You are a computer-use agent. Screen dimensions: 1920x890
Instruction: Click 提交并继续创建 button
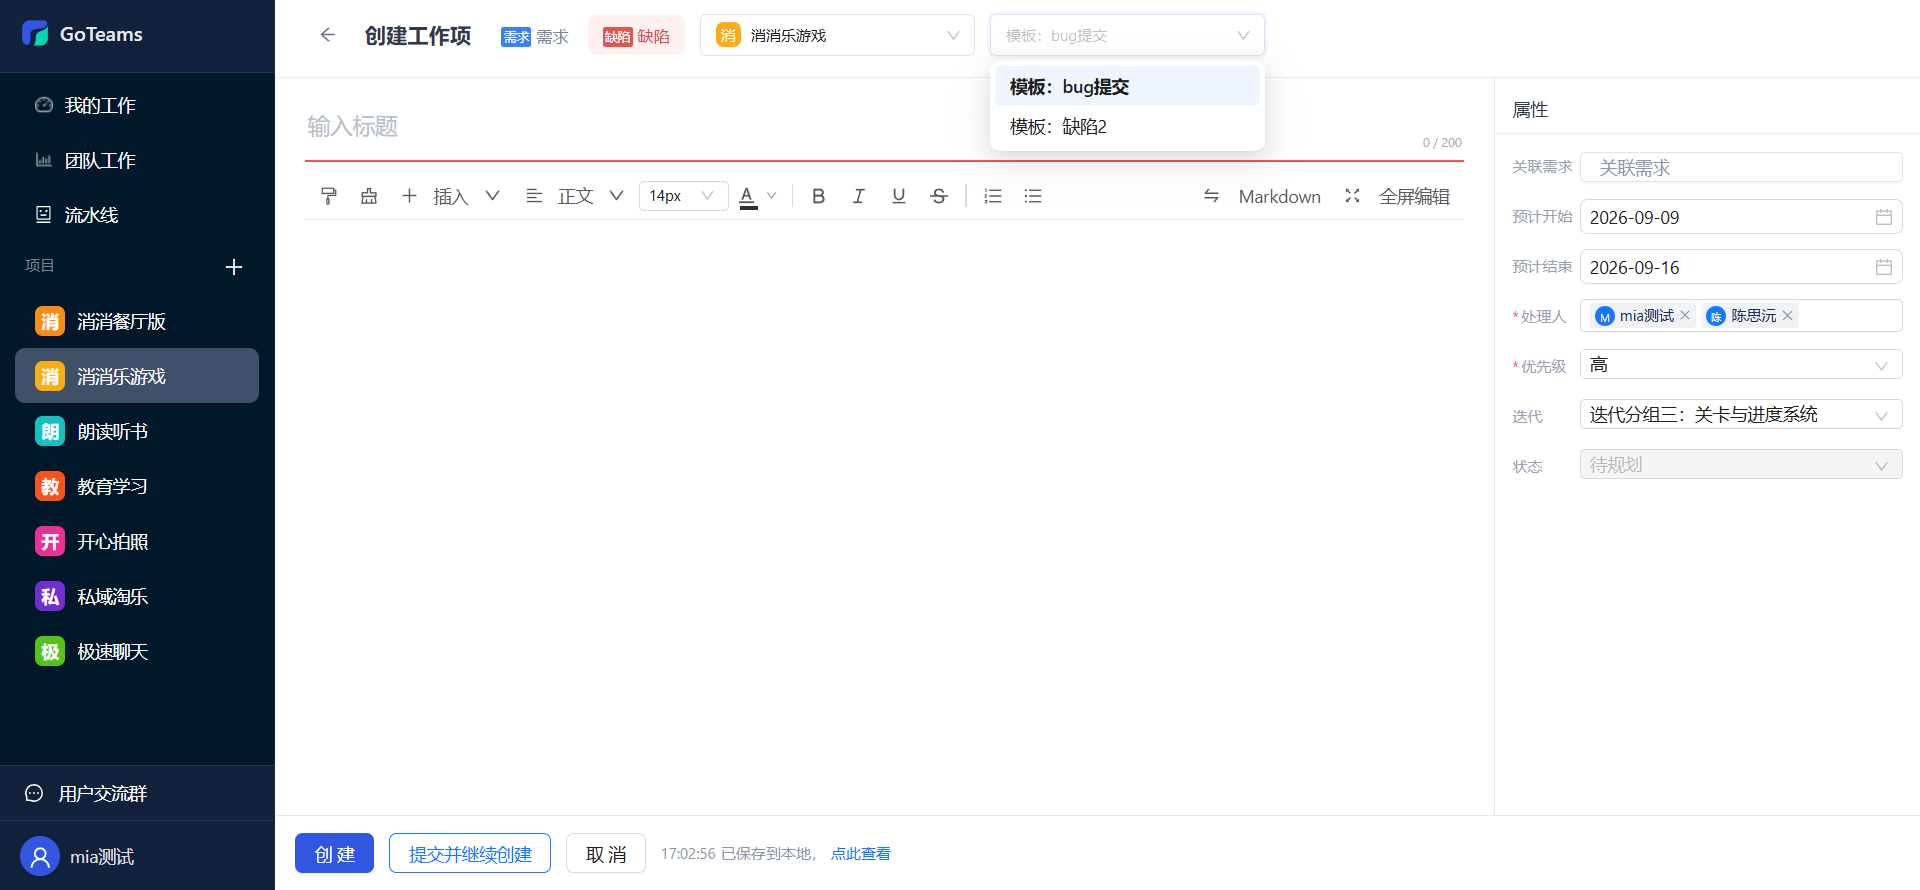coord(470,853)
